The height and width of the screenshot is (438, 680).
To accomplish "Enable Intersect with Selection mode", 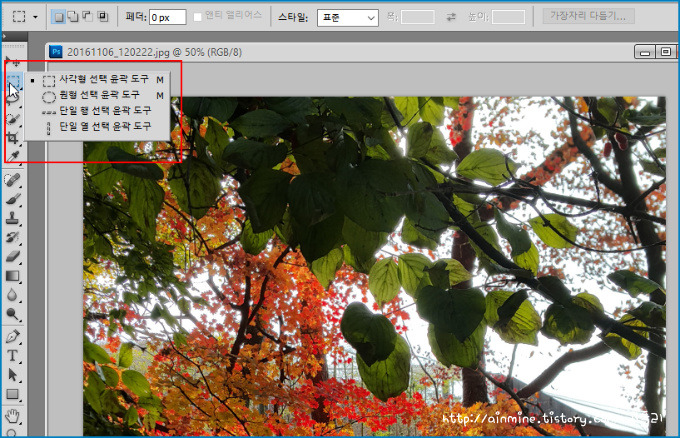I will (102, 17).
